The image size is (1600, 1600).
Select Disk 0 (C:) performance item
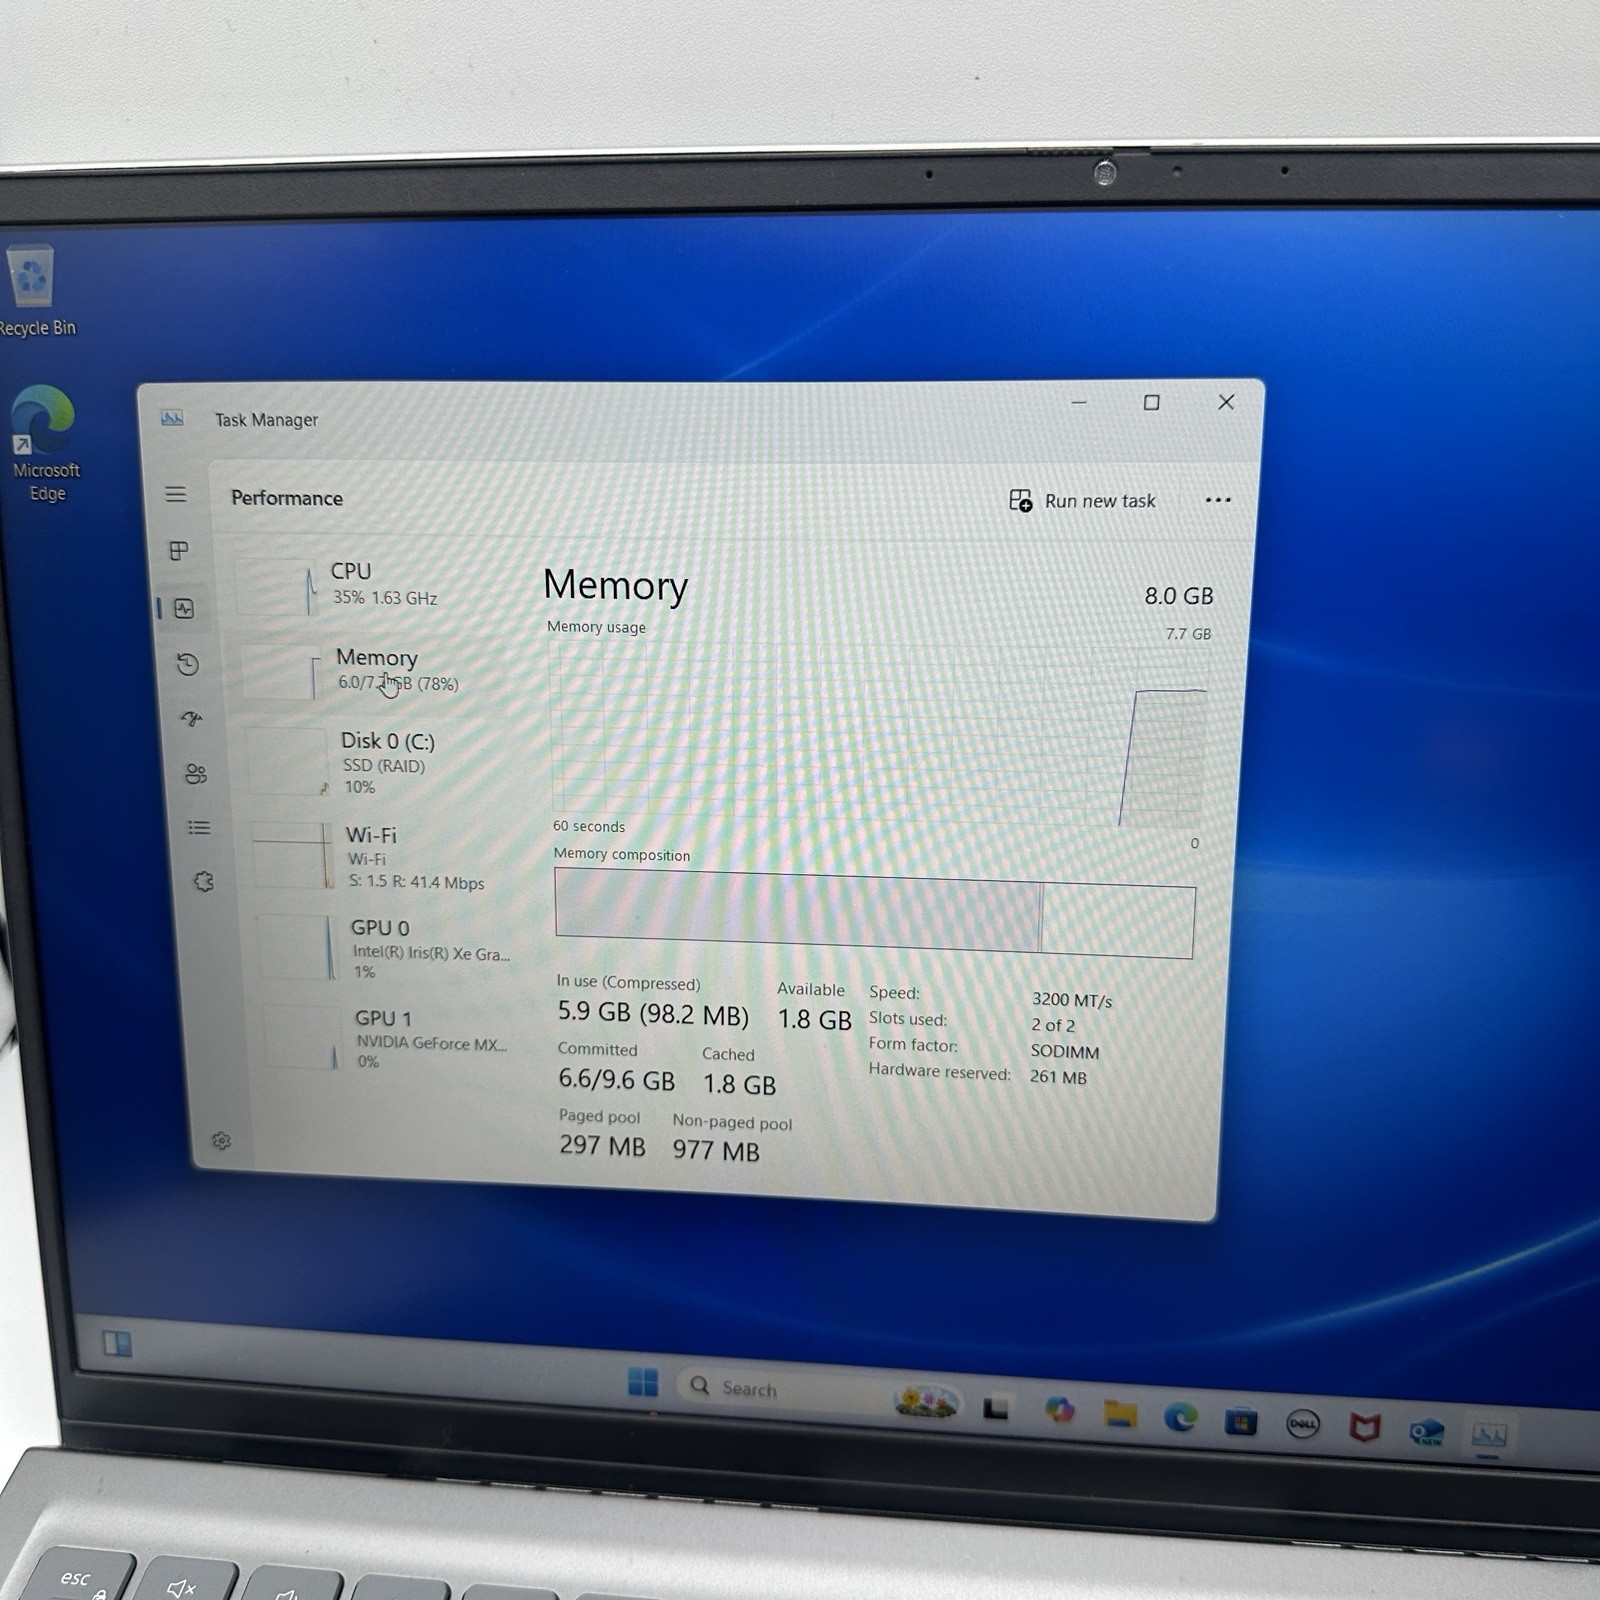(x=385, y=762)
